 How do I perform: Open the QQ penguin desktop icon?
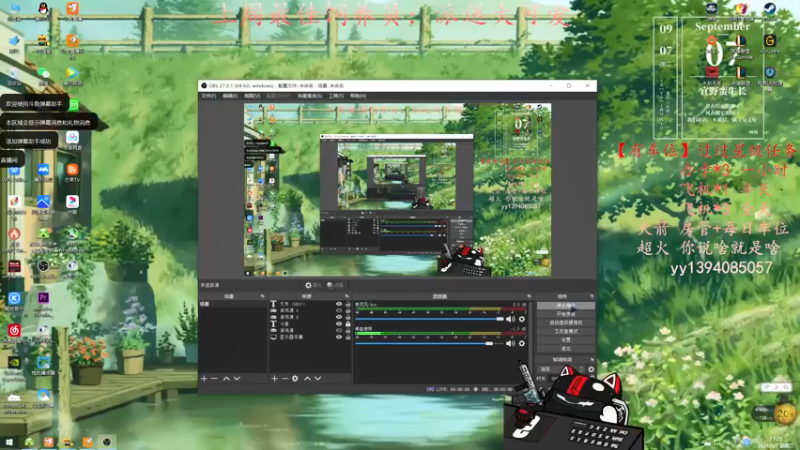pyautogui.click(x=43, y=10)
